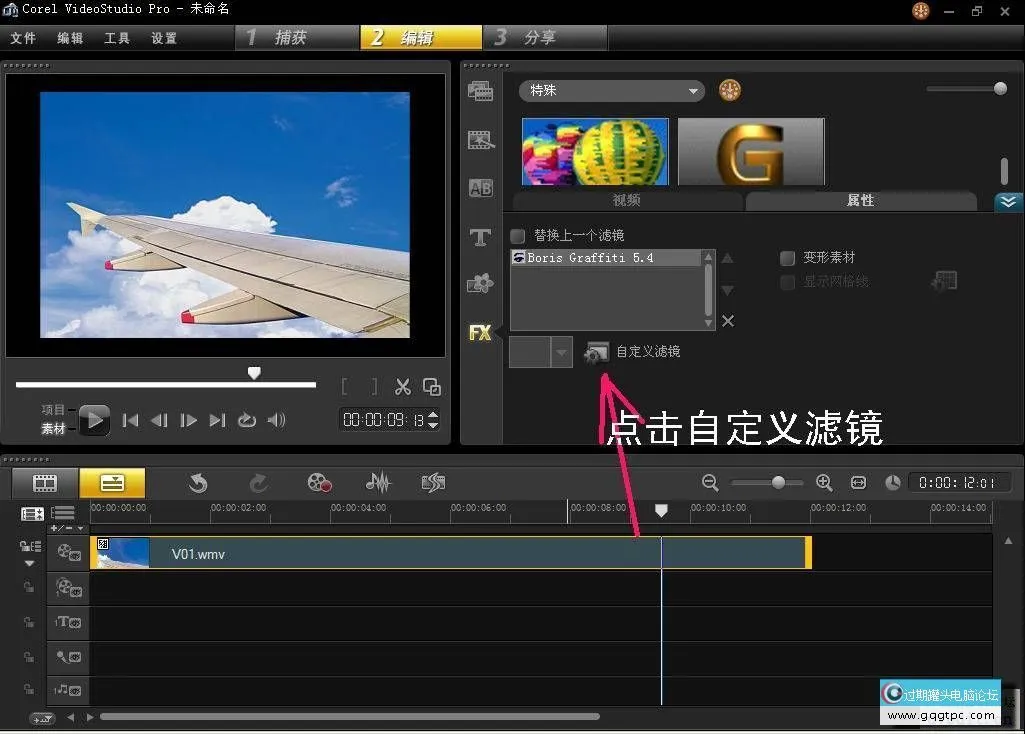Open the filter preset dropdown arrow
This screenshot has width=1025, height=734.
[x=561, y=352]
